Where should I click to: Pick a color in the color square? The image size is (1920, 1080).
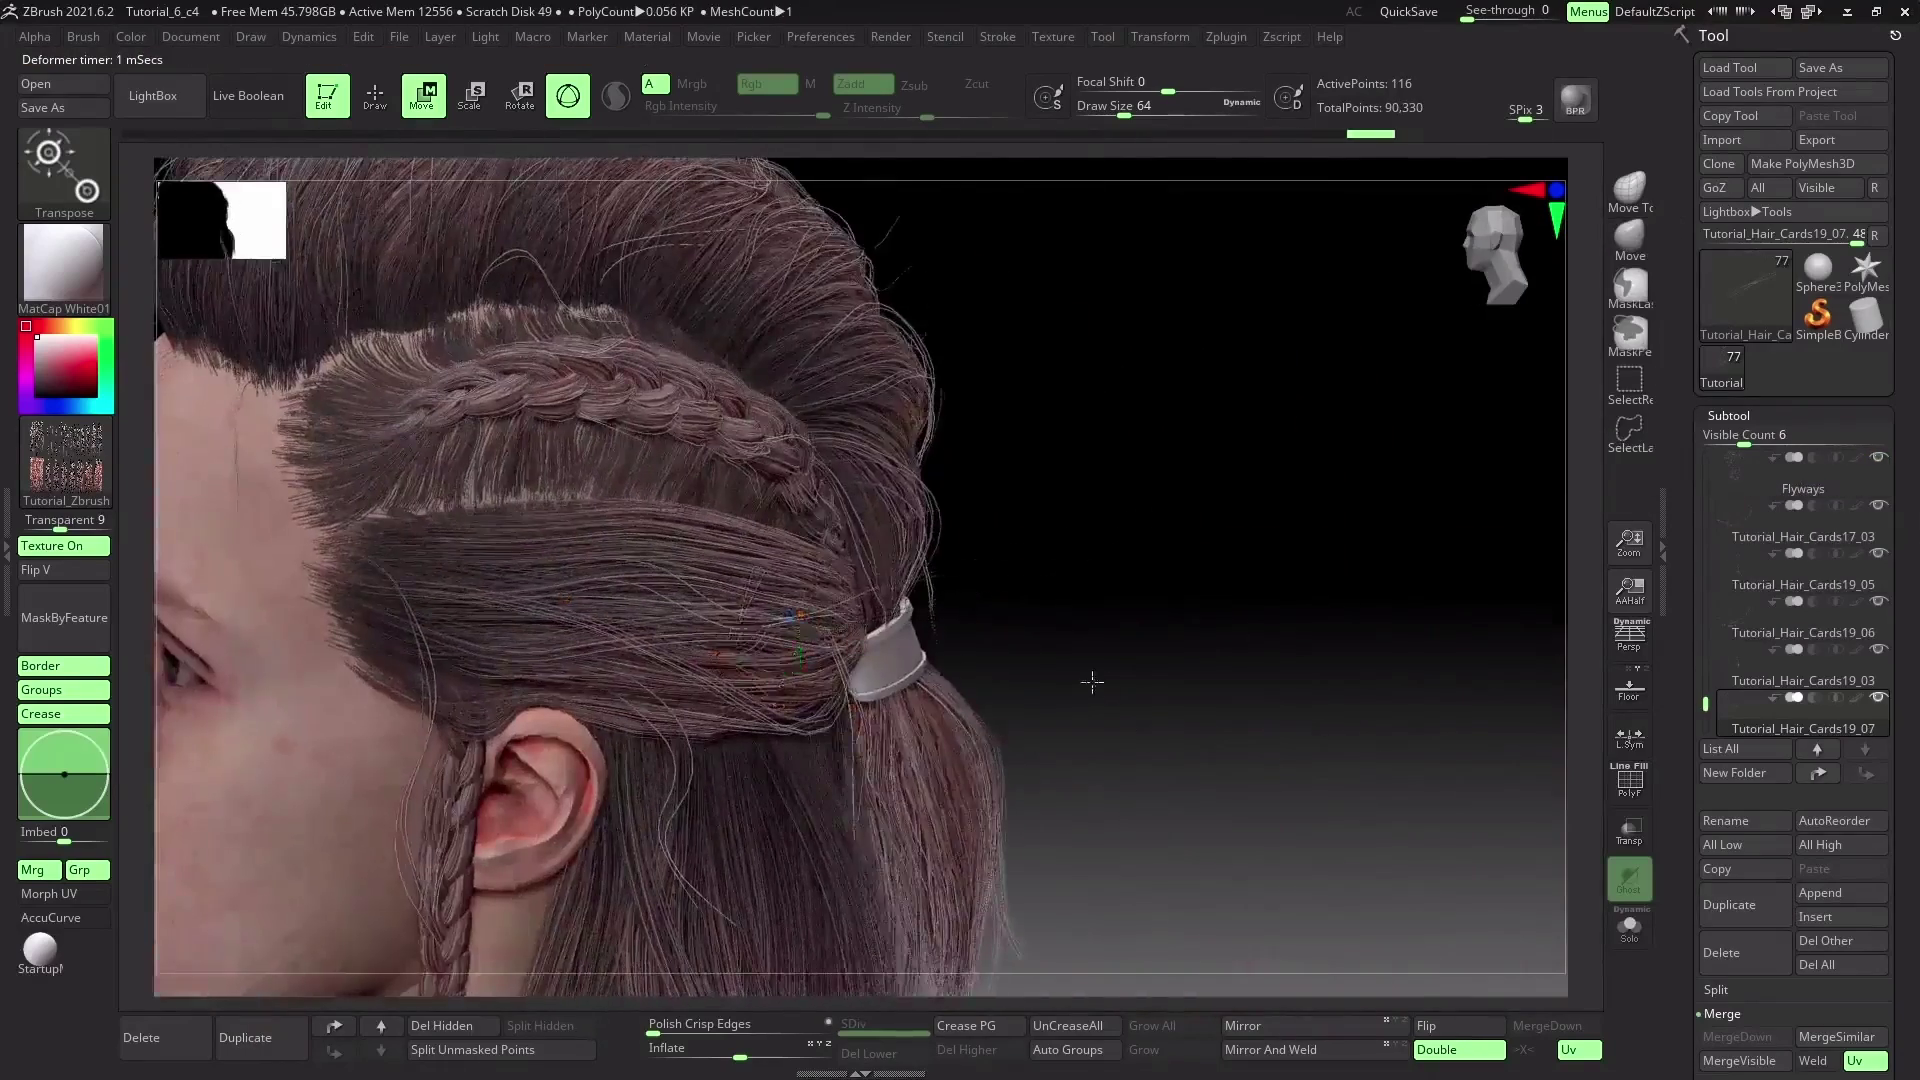click(66, 367)
